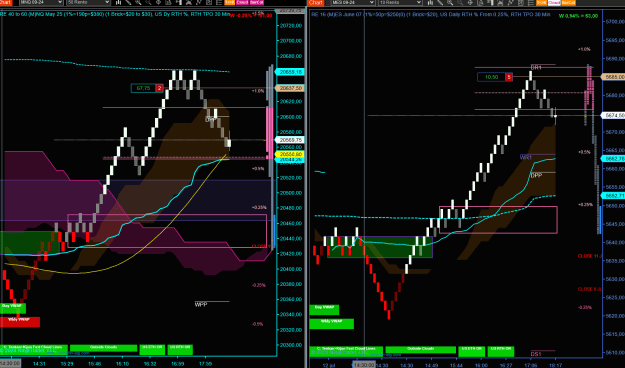Click magenta Cloud button on left toolbar
The height and width of the screenshot is (368, 625).
tap(242, 2)
